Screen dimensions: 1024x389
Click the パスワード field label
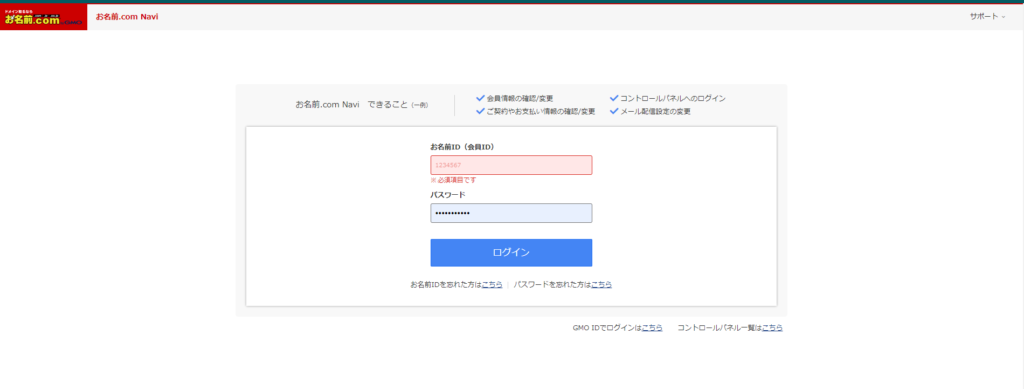(447, 194)
